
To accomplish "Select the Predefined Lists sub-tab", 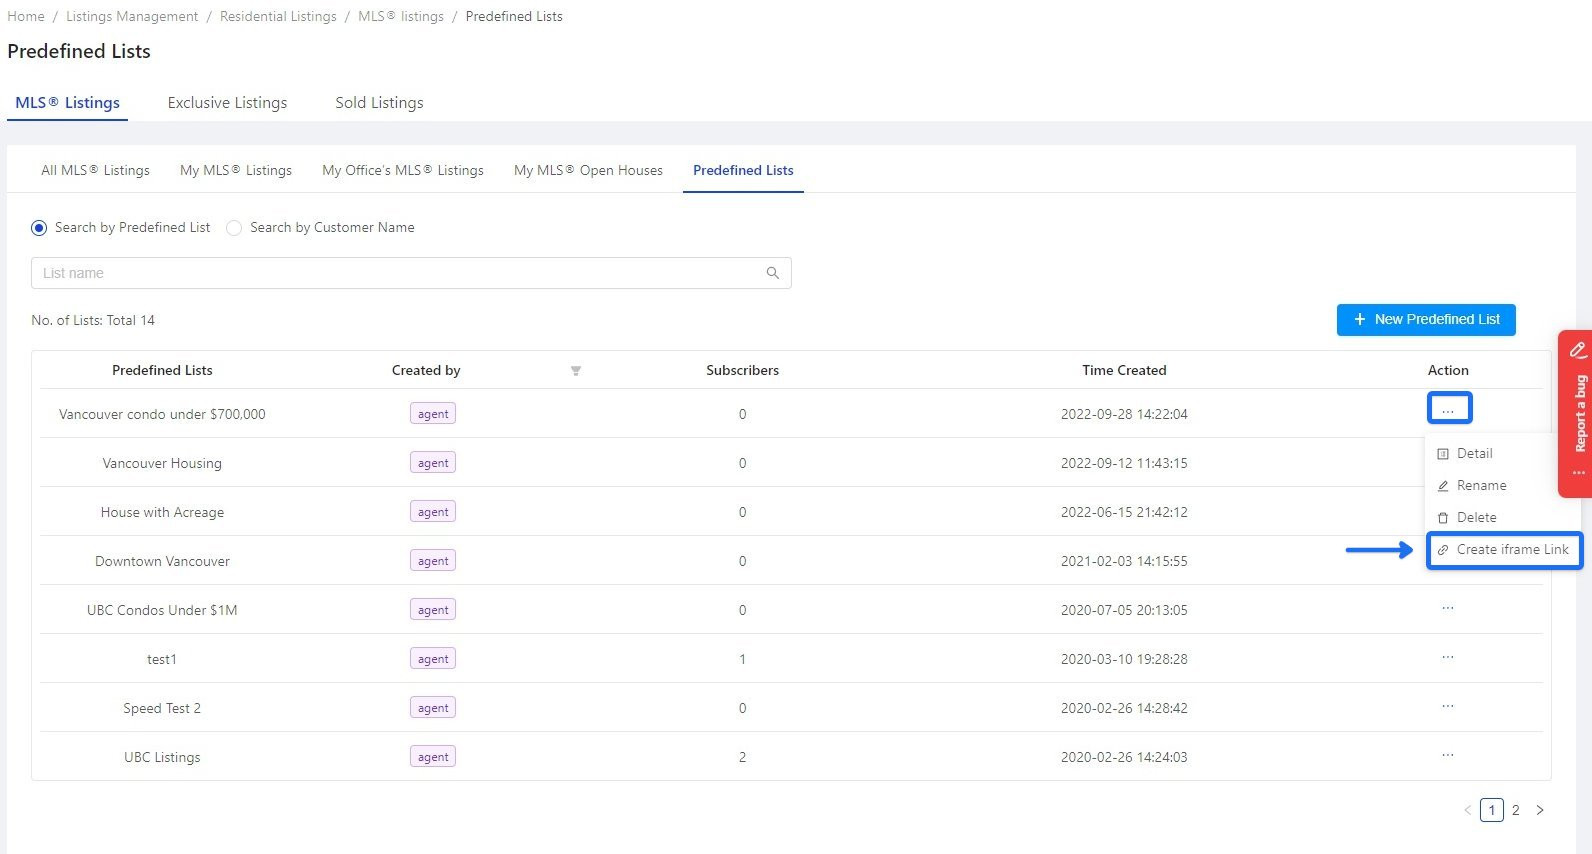I will (743, 170).
